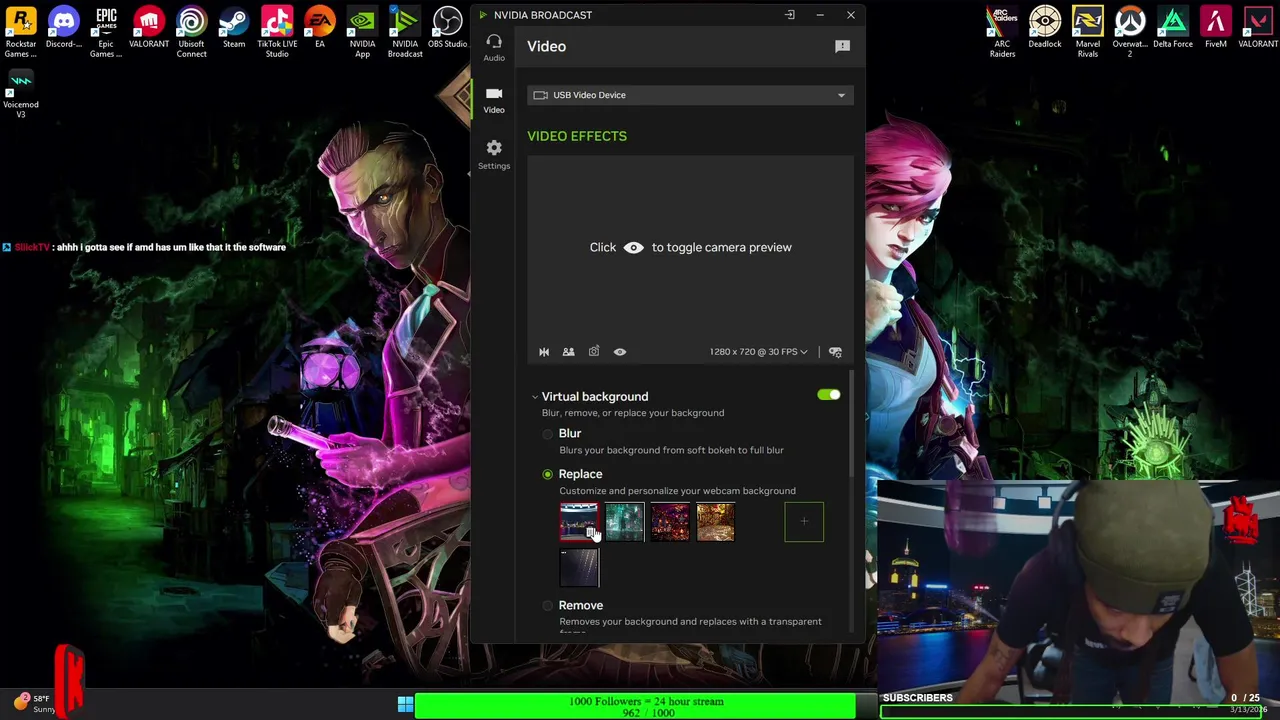This screenshot has width=1280, height=720.
Task: Open the Overwatch 2 desktop shortcut
Action: (1130, 32)
